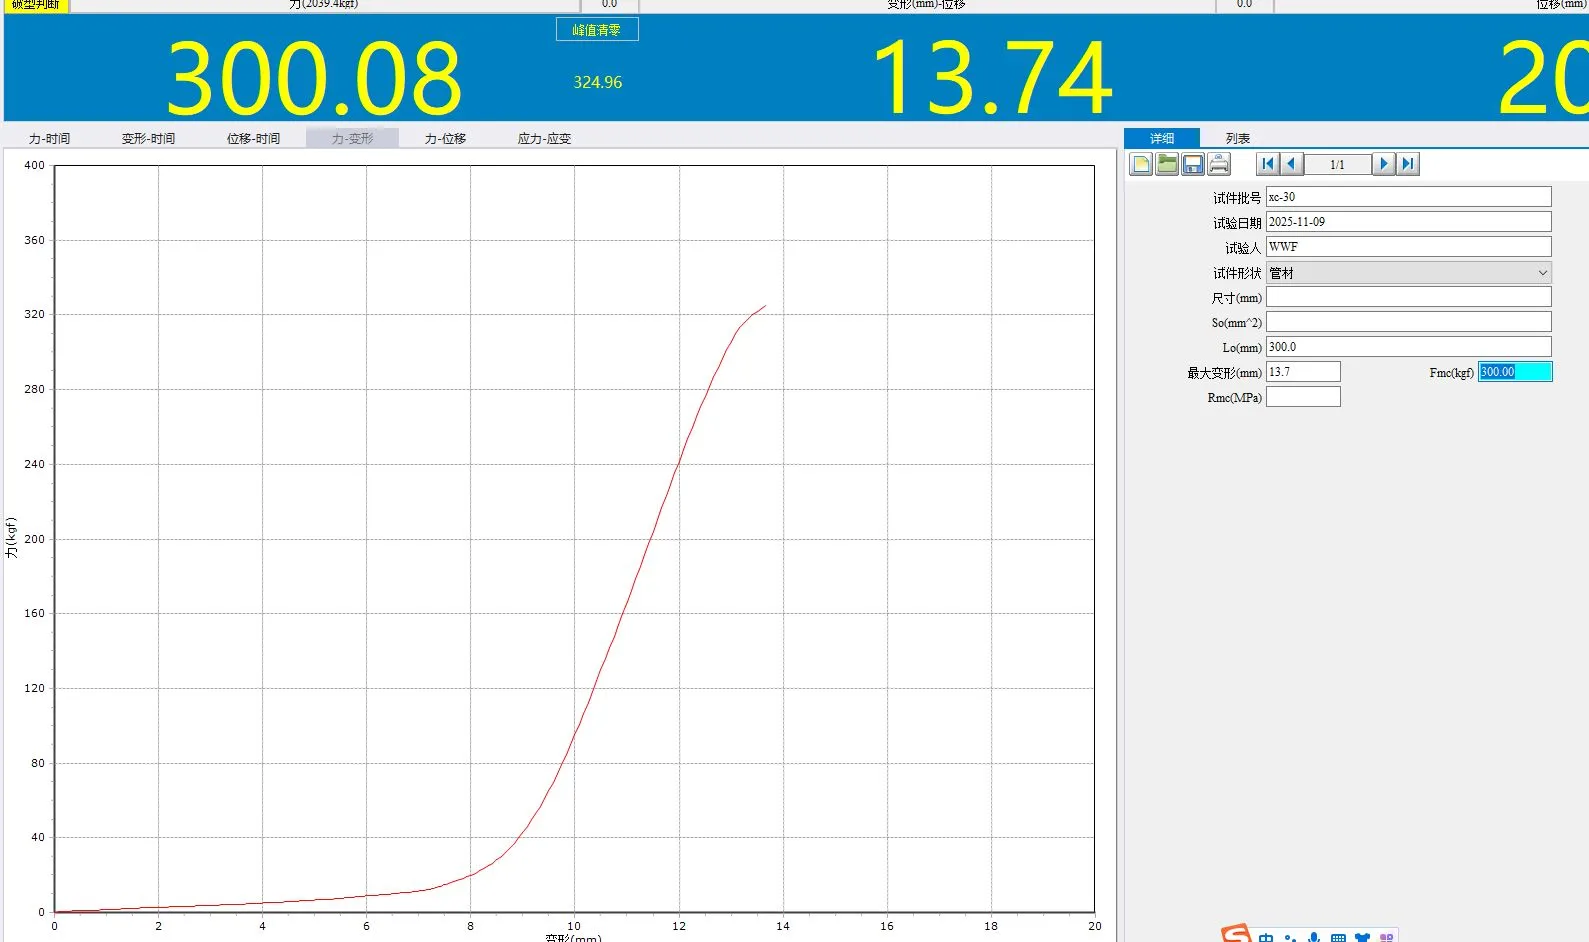Switch to the 变形-时间 chart tab
Screen dimensions: 1589x942
click(148, 138)
